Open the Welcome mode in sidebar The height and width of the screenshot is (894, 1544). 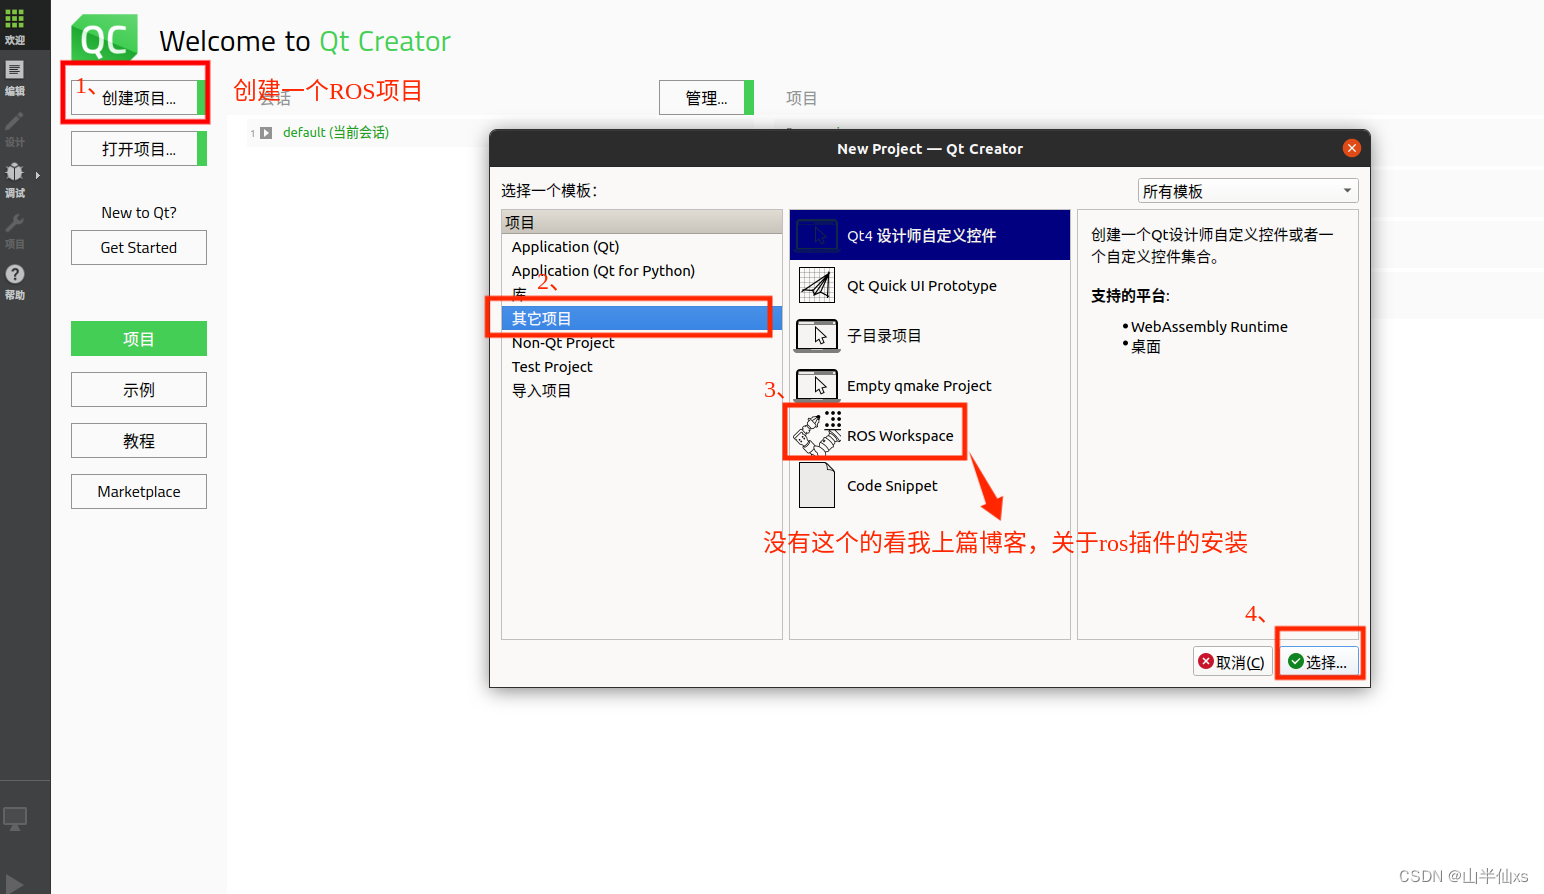[15, 26]
